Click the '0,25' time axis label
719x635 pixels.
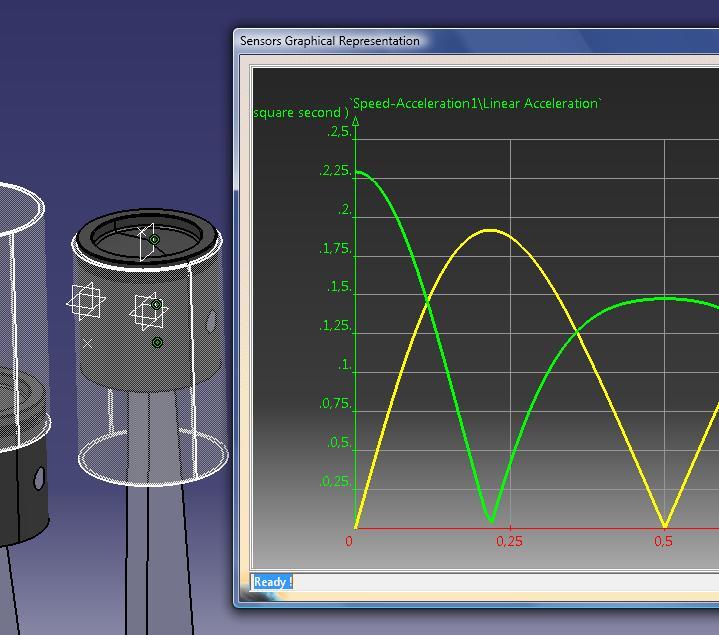509,541
